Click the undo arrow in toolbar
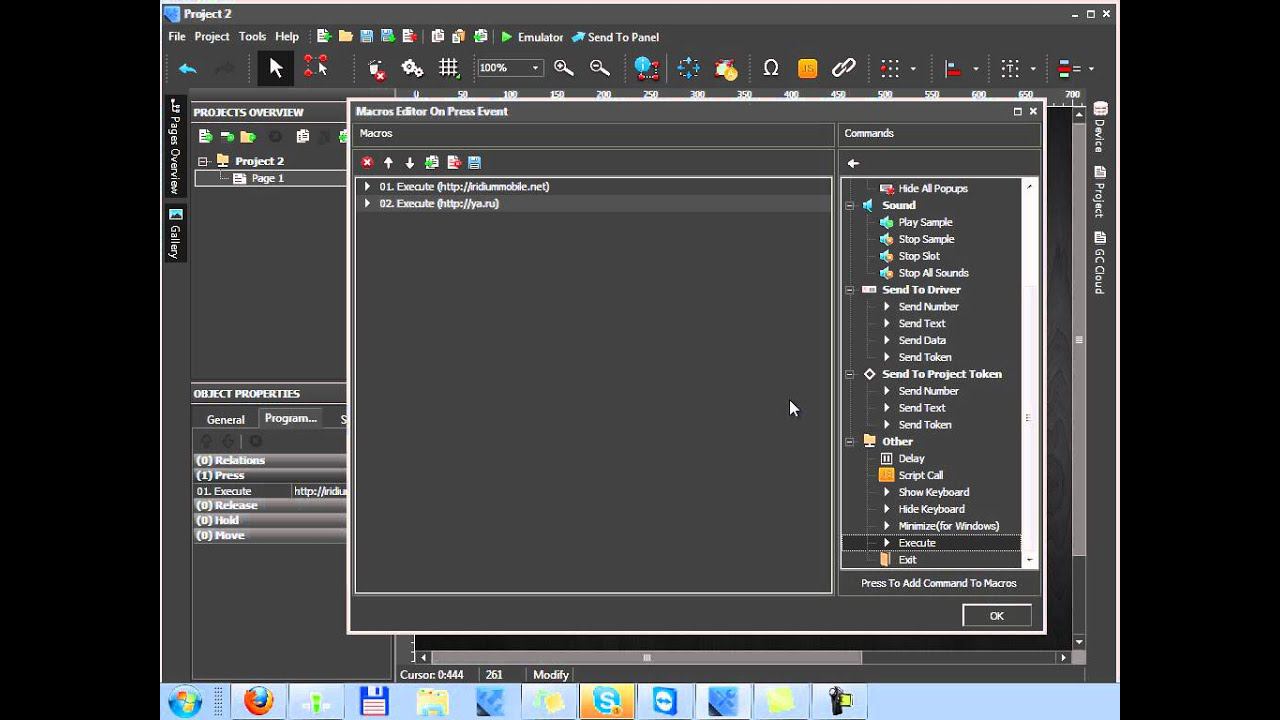Image resolution: width=1280 pixels, height=720 pixels. (x=188, y=68)
